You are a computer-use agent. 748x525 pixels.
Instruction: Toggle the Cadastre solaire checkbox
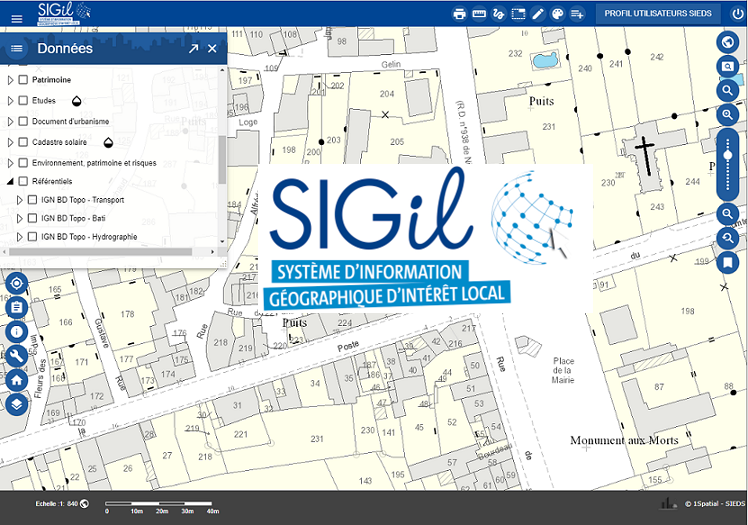pos(23,142)
